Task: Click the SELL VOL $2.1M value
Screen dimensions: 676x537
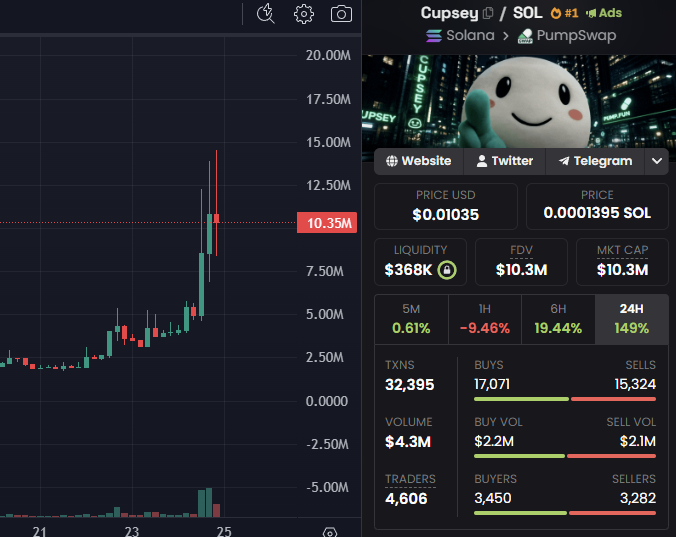Action: click(638, 441)
